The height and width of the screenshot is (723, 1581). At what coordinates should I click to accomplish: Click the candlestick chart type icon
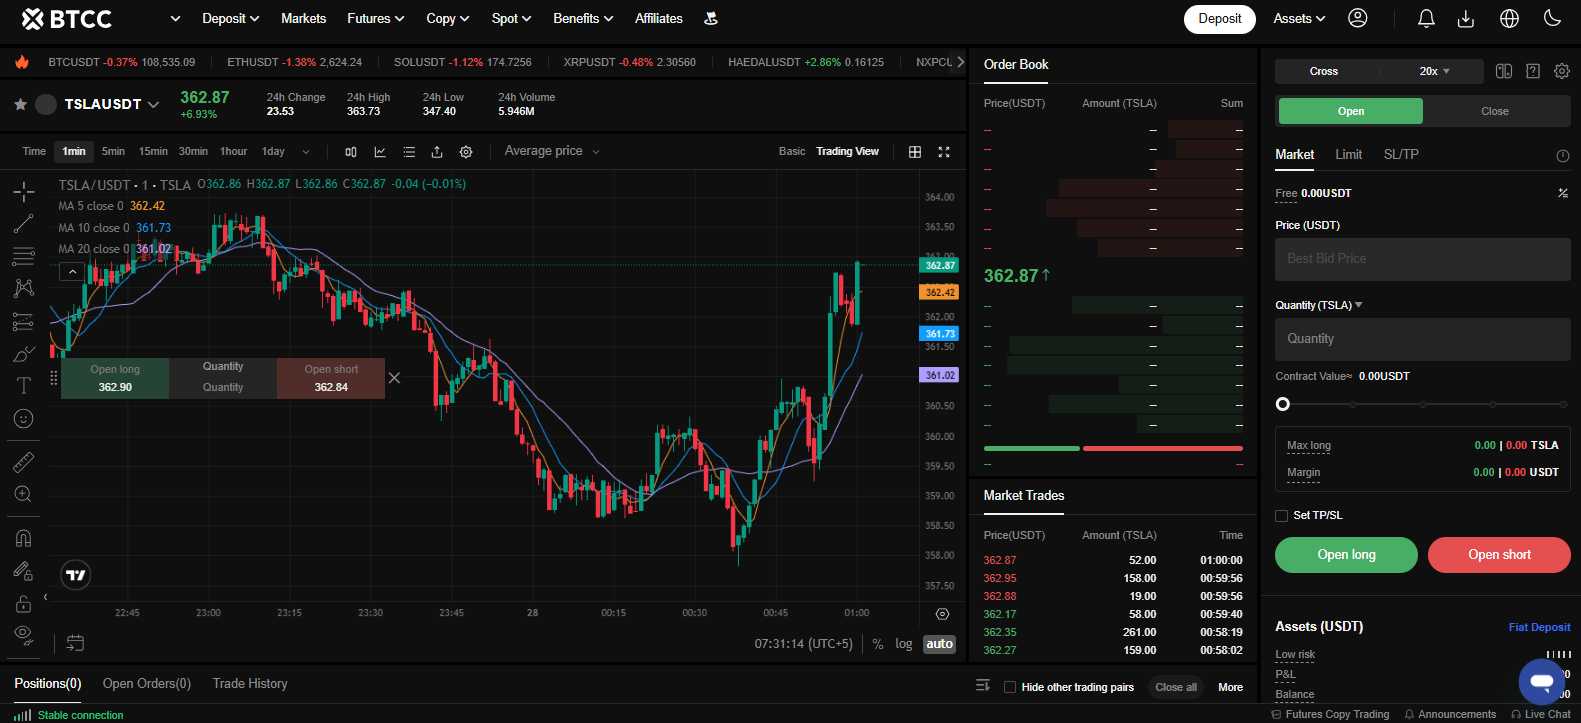click(351, 152)
